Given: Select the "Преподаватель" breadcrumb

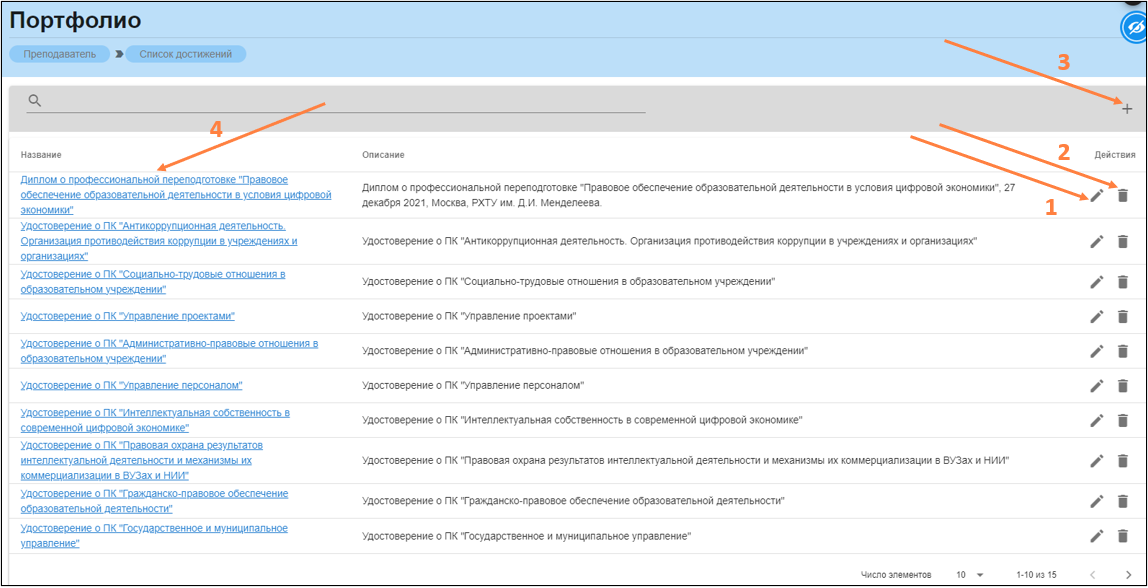Looking at the screenshot, I should click(60, 54).
